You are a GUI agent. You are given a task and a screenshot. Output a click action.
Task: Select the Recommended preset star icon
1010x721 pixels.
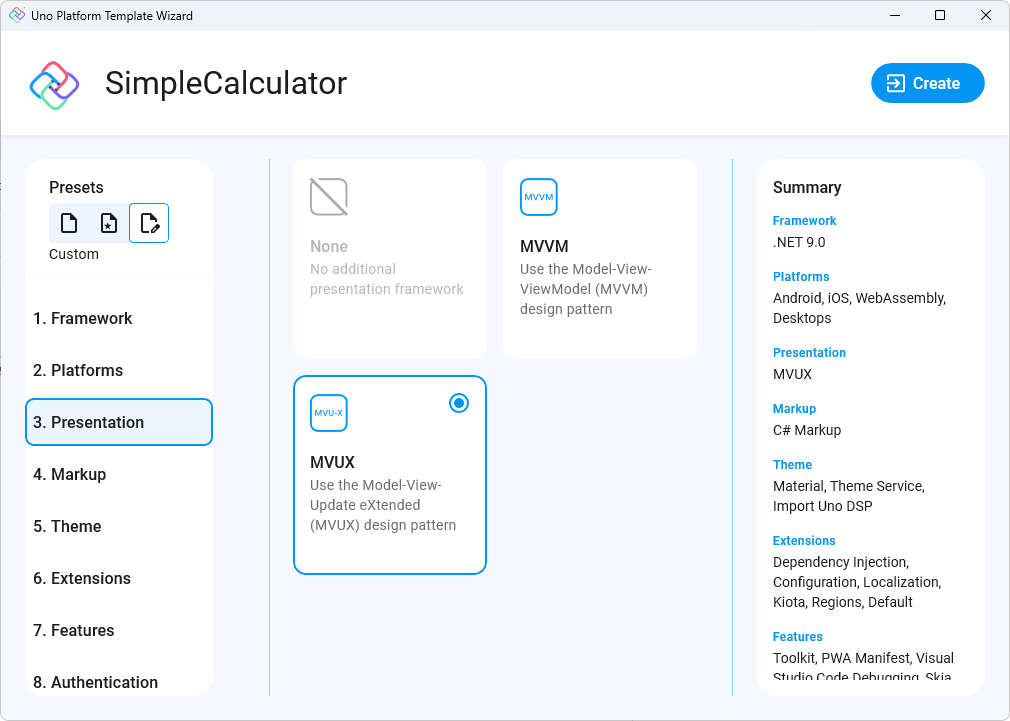pyautogui.click(x=109, y=223)
